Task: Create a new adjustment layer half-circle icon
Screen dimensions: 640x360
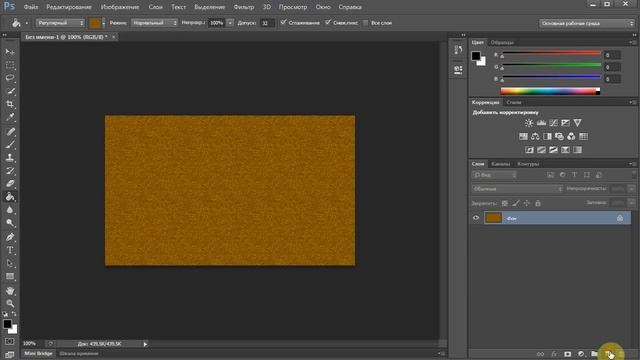Action: pyautogui.click(x=581, y=354)
